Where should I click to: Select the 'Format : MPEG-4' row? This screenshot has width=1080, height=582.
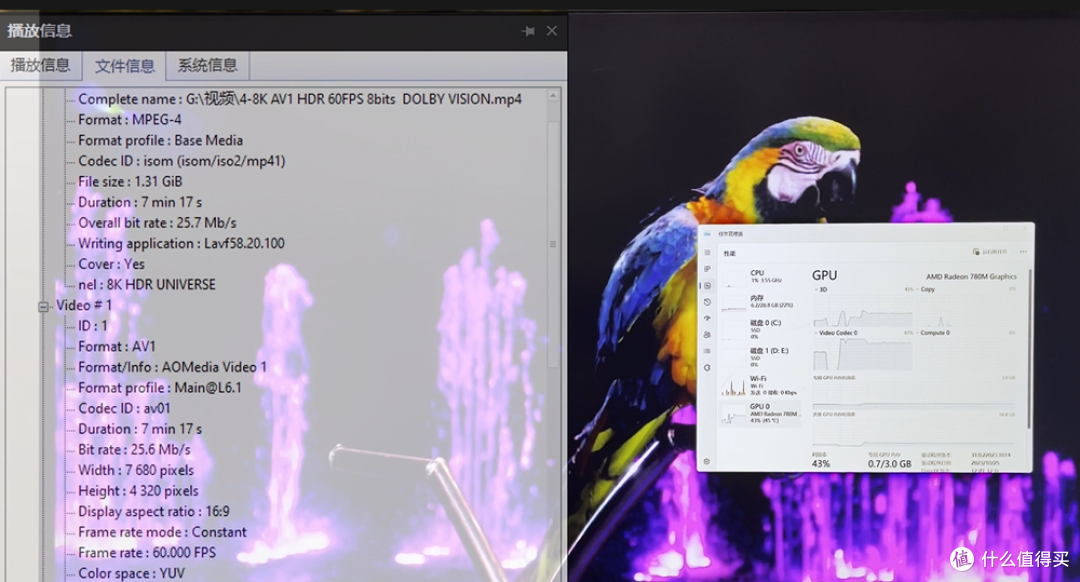129,119
